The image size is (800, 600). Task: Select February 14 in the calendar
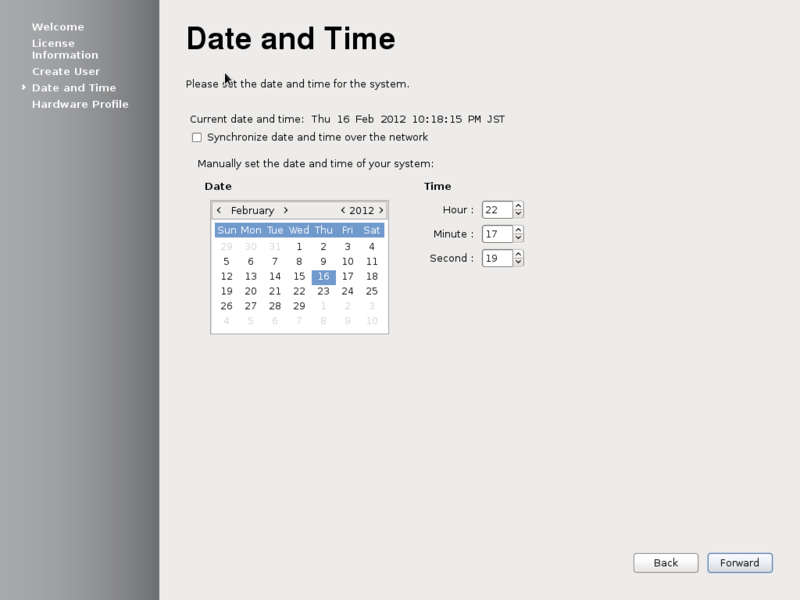[275, 277]
